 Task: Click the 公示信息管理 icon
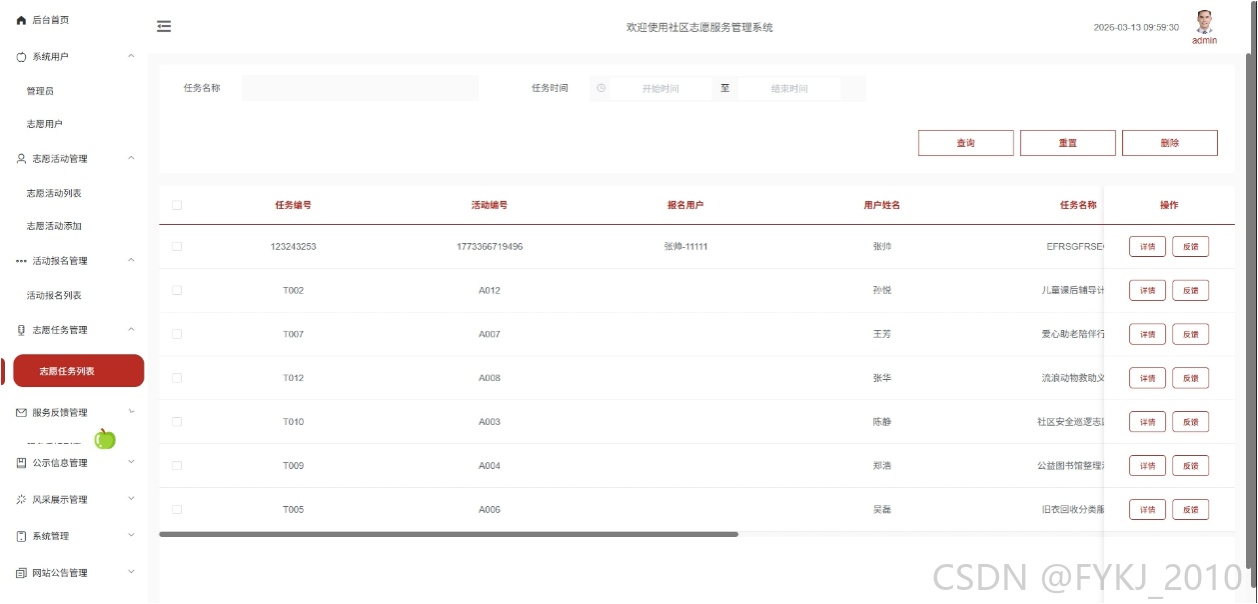[21, 463]
